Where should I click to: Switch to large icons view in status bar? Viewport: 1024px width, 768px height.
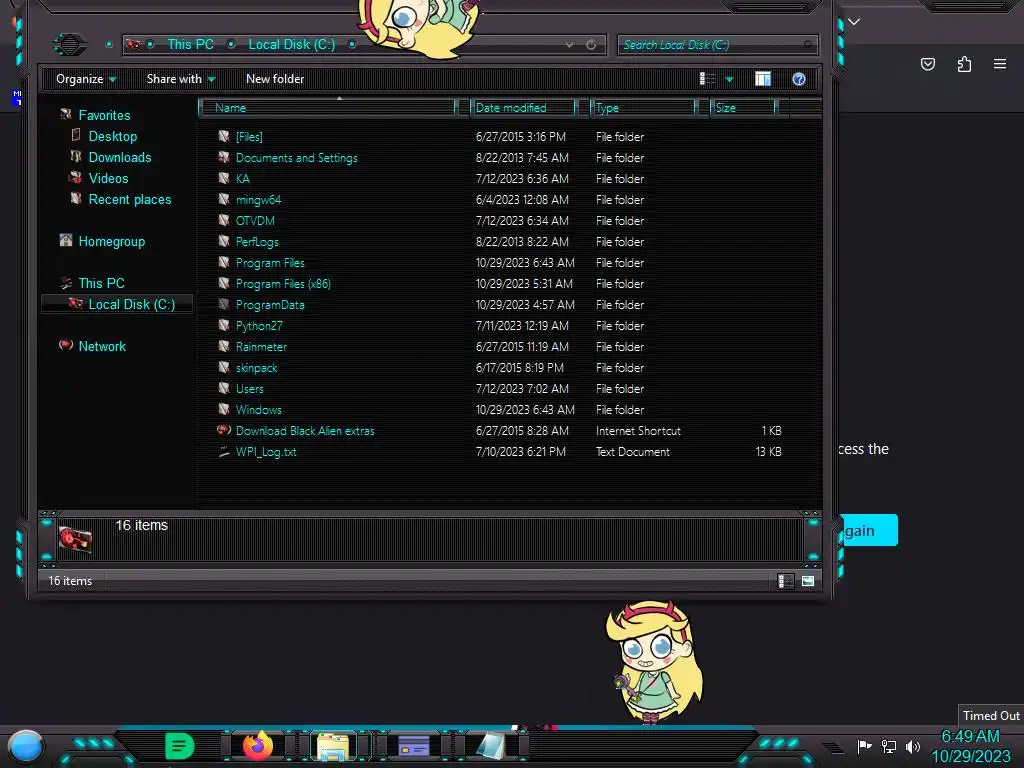pos(808,581)
